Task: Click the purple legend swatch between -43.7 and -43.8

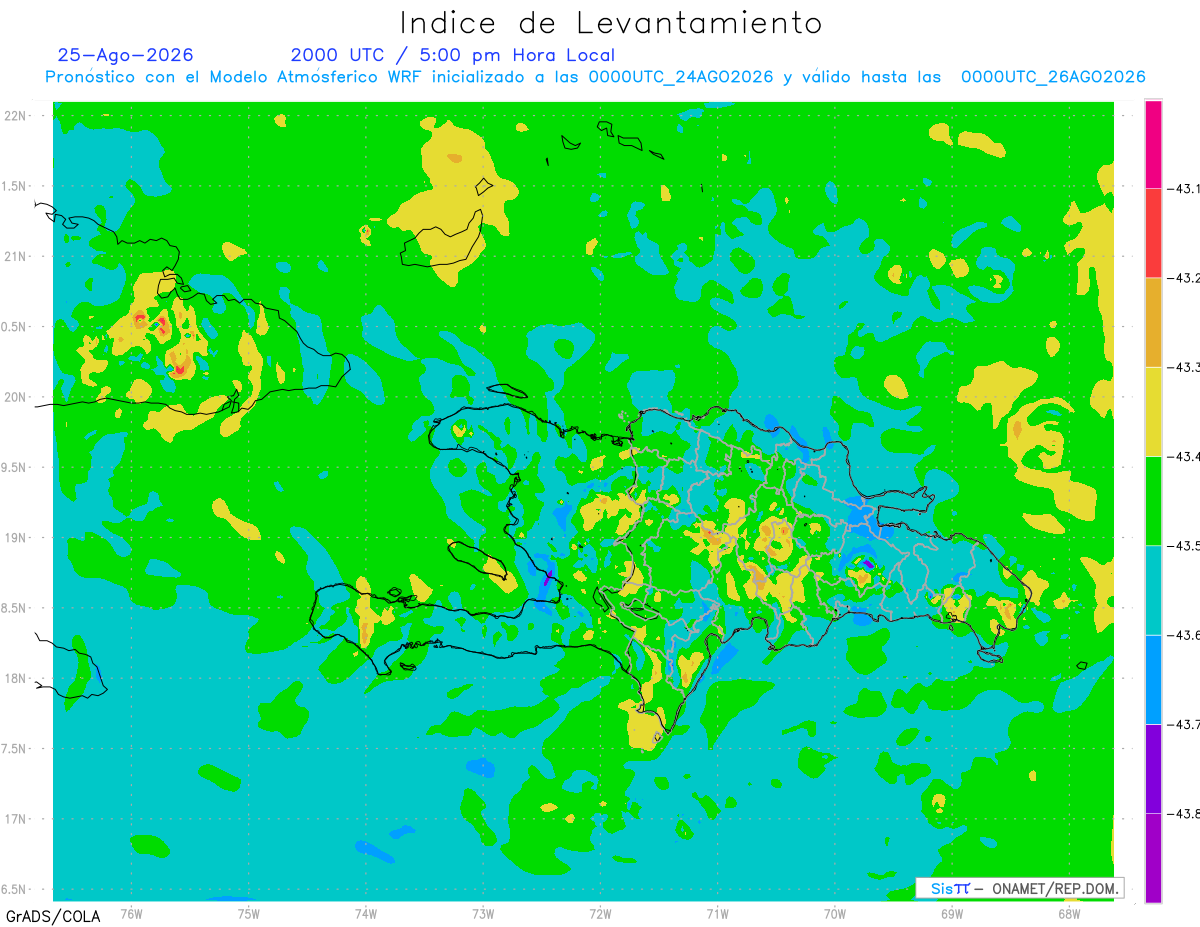Action: [x=1153, y=768]
